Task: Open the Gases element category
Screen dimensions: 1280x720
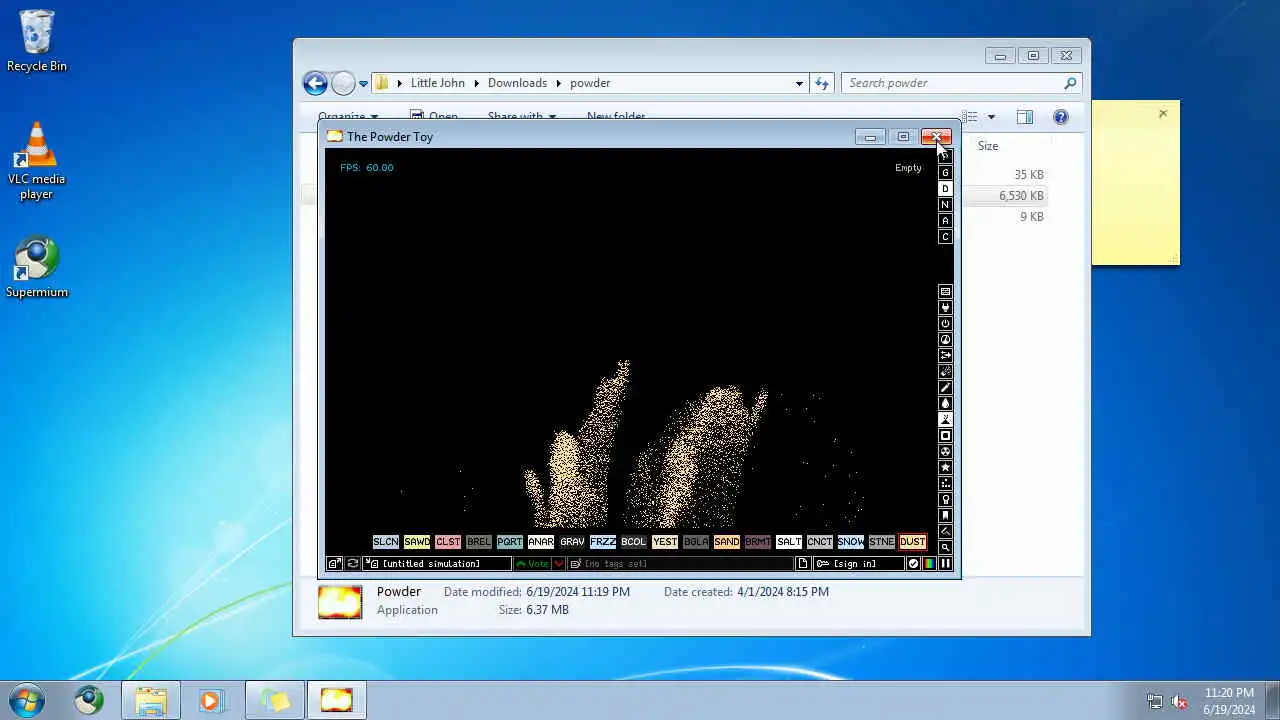Action: click(x=945, y=388)
